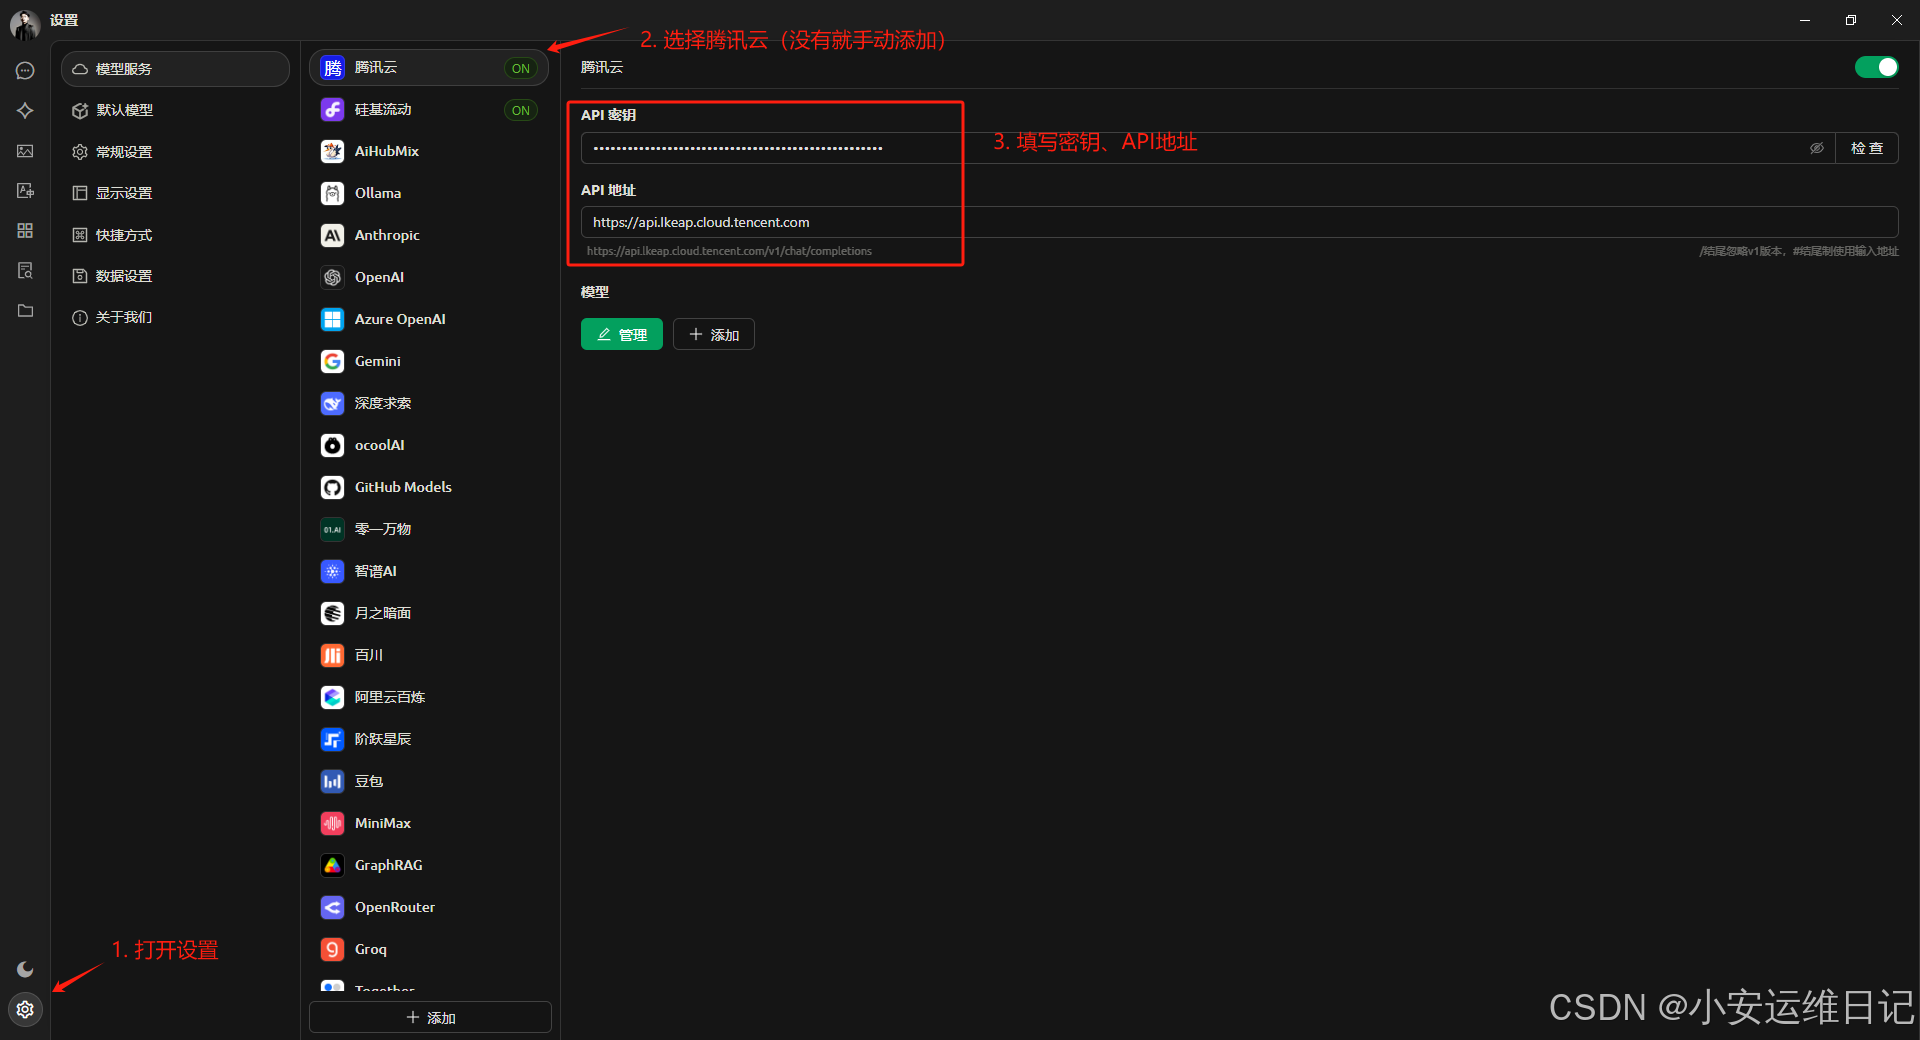Open settings via the gear icon
The image size is (1920, 1040).
pyautogui.click(x=25, y=1009)
